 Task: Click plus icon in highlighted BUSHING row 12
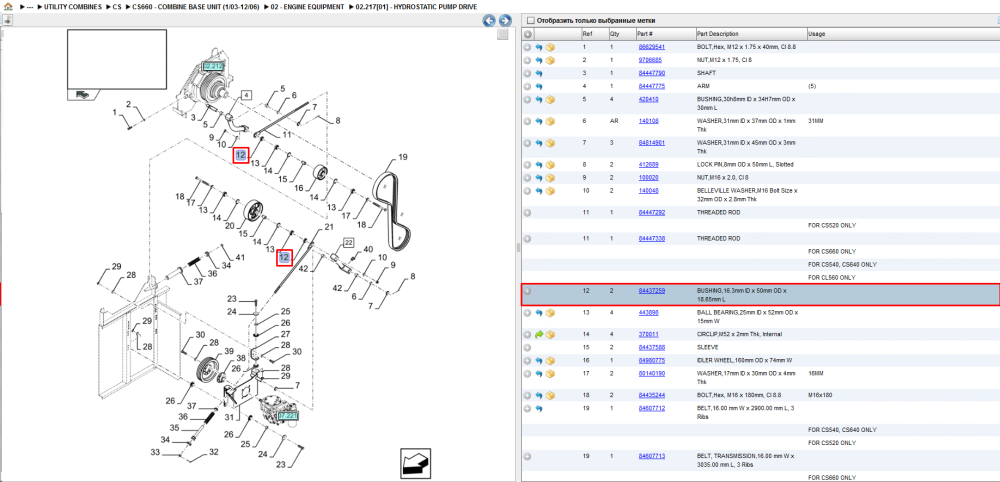click(x=527, y=291)
